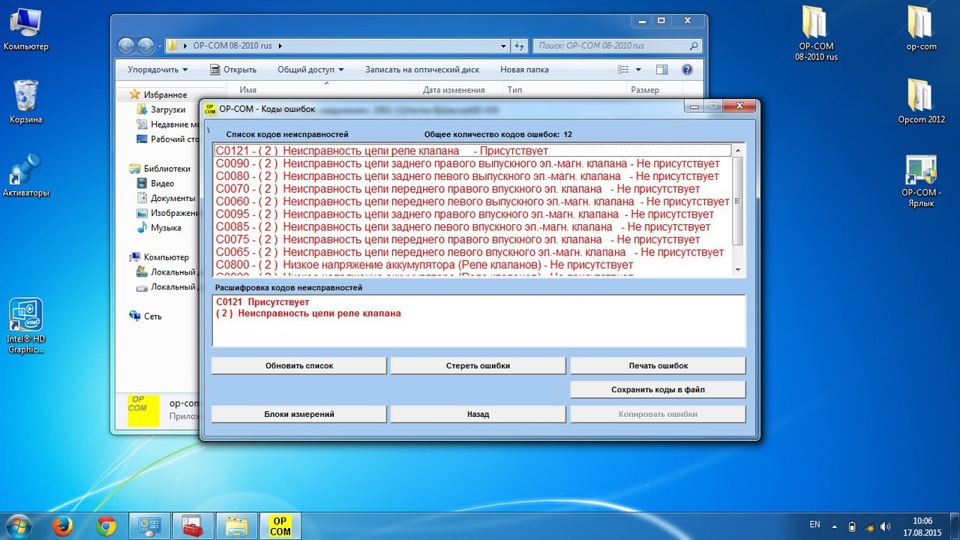The height and width of the screenshot is (540, 960).
Task: Click the Назад button
Action: [478, 414]
